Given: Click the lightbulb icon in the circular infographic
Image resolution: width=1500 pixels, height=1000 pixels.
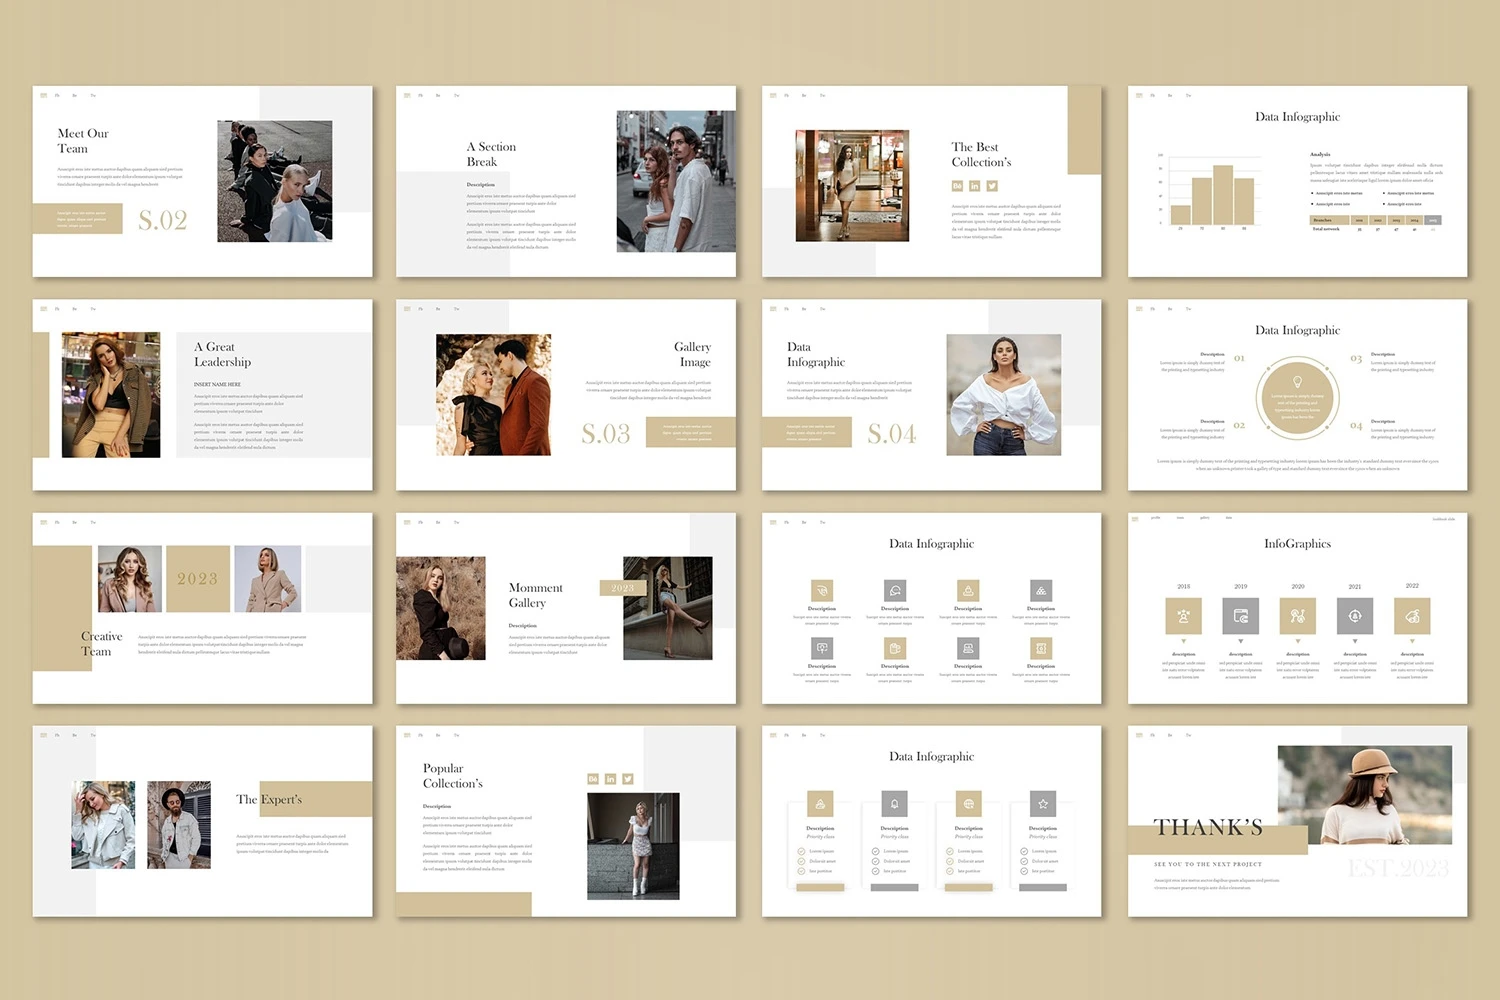Looking at the screenshot, I should tap(1297, 382).
